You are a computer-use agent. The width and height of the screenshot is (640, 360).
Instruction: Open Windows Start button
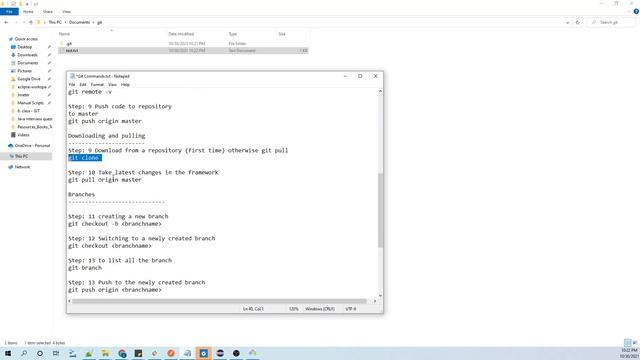click(x=8, y=353)
